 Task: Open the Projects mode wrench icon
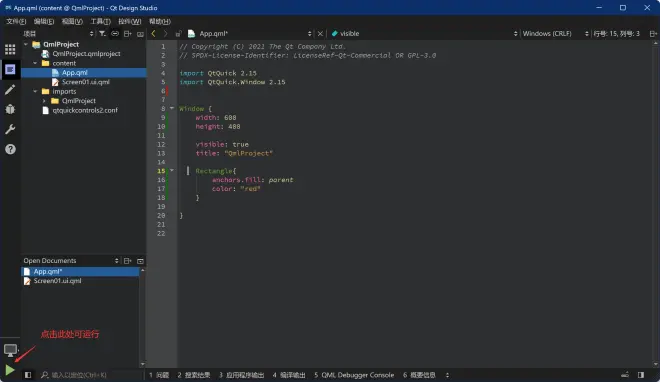(10, 129)
